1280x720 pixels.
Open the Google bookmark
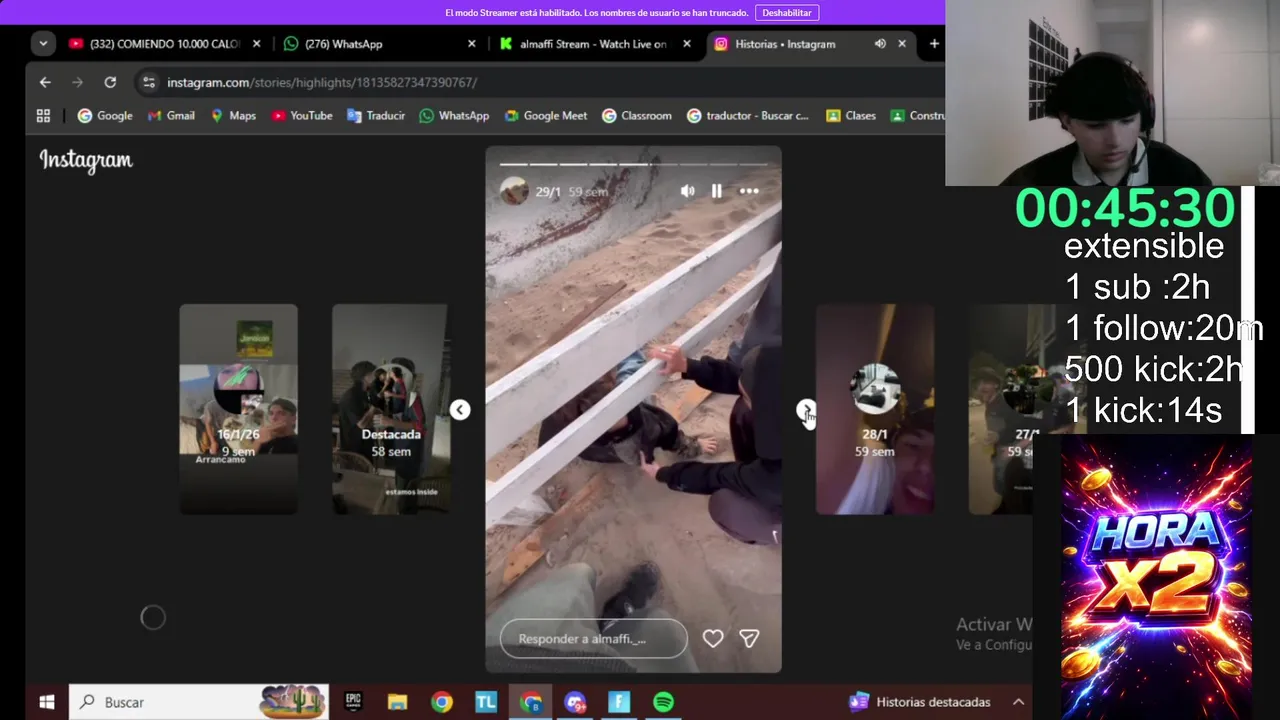point(105,116)
